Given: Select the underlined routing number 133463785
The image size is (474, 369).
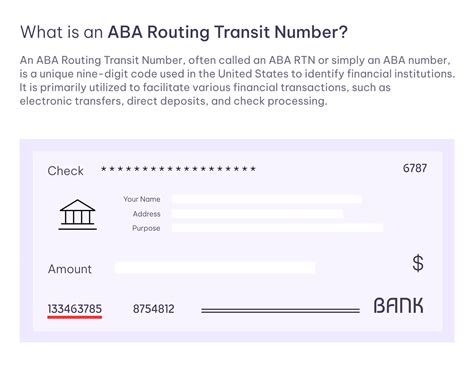Looking at the screenshot, I should [x=75, y=309].
